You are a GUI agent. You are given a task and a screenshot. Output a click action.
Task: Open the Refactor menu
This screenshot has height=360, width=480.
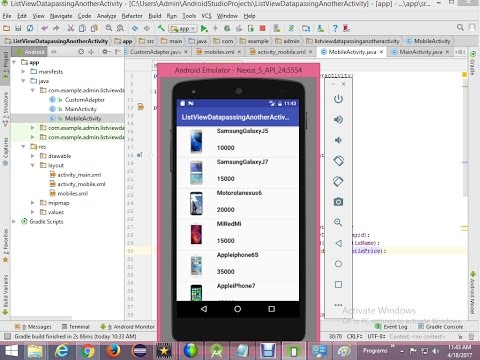pyautogui.click(x=132, y=16)
